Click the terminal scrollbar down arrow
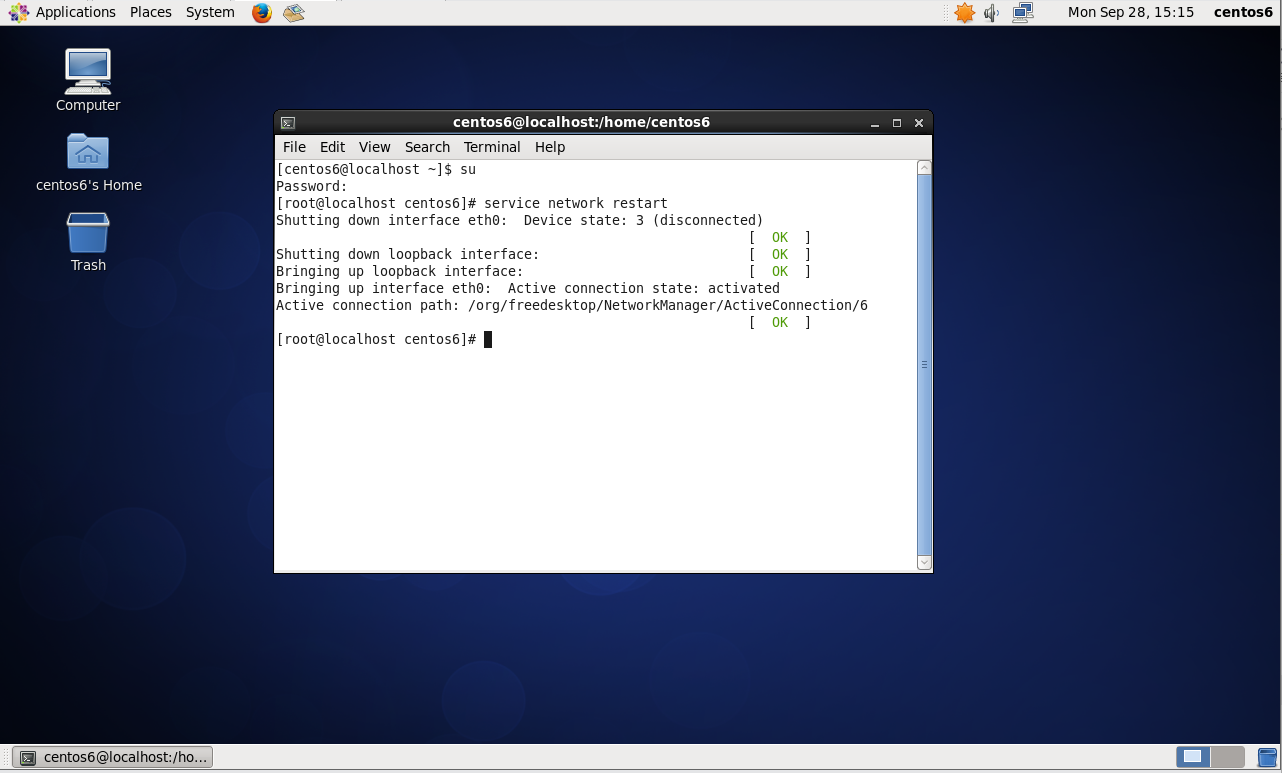The height and width of the screenshot is (773, 1282). (x=924, y=563)
